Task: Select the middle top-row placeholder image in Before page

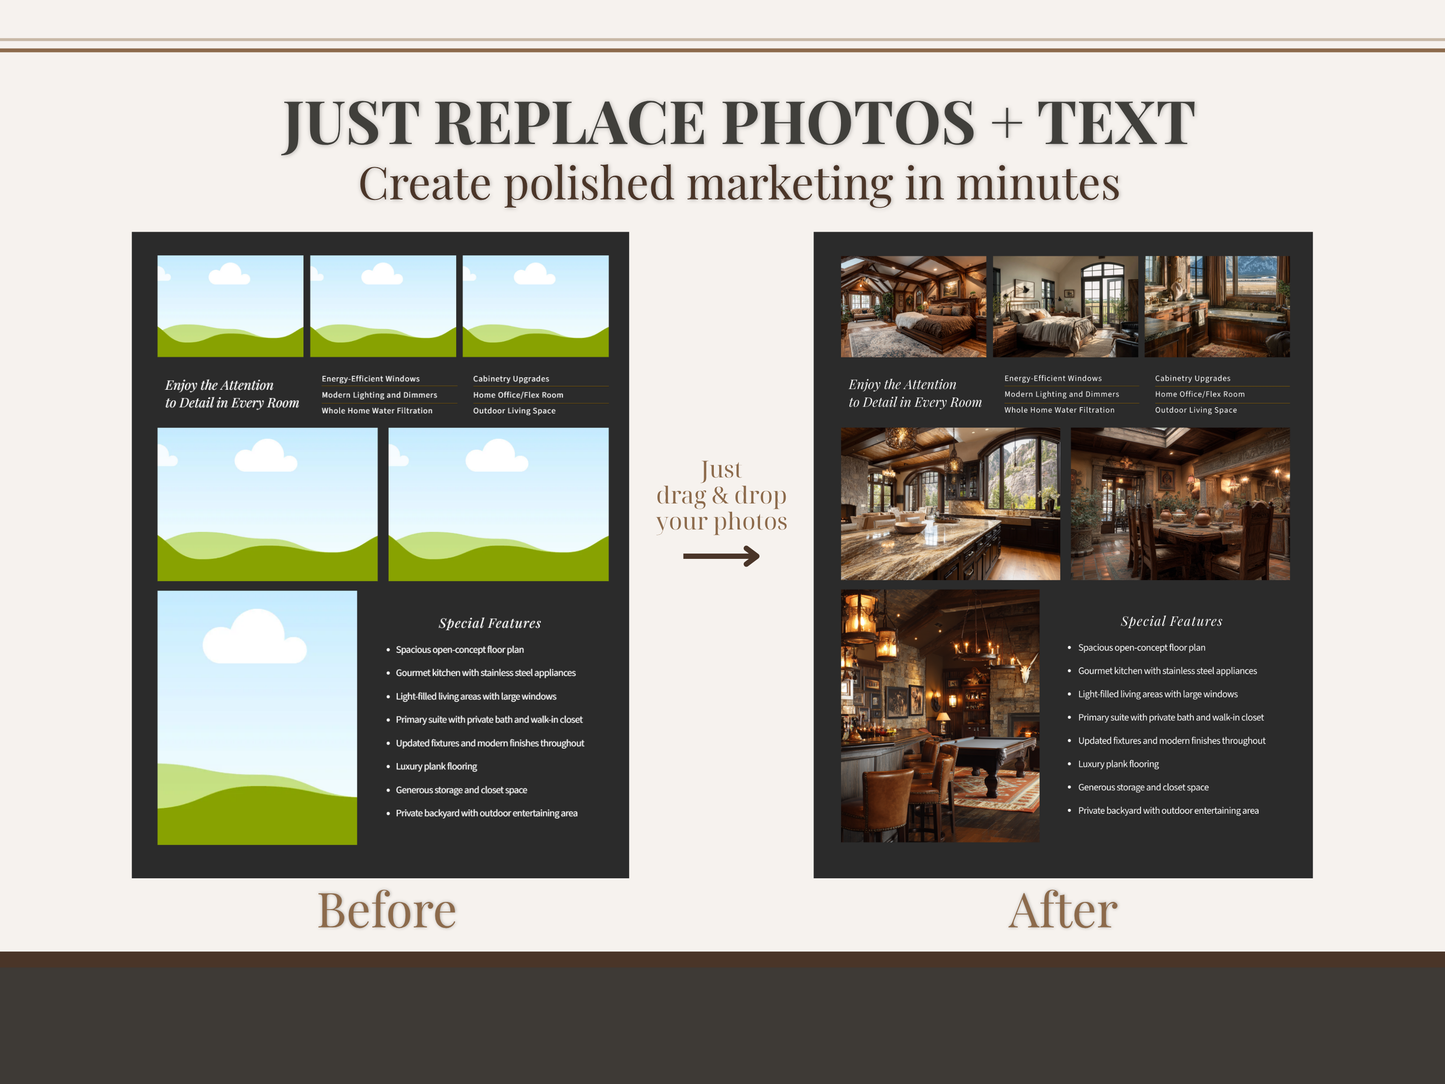Action: click(383, 306)
